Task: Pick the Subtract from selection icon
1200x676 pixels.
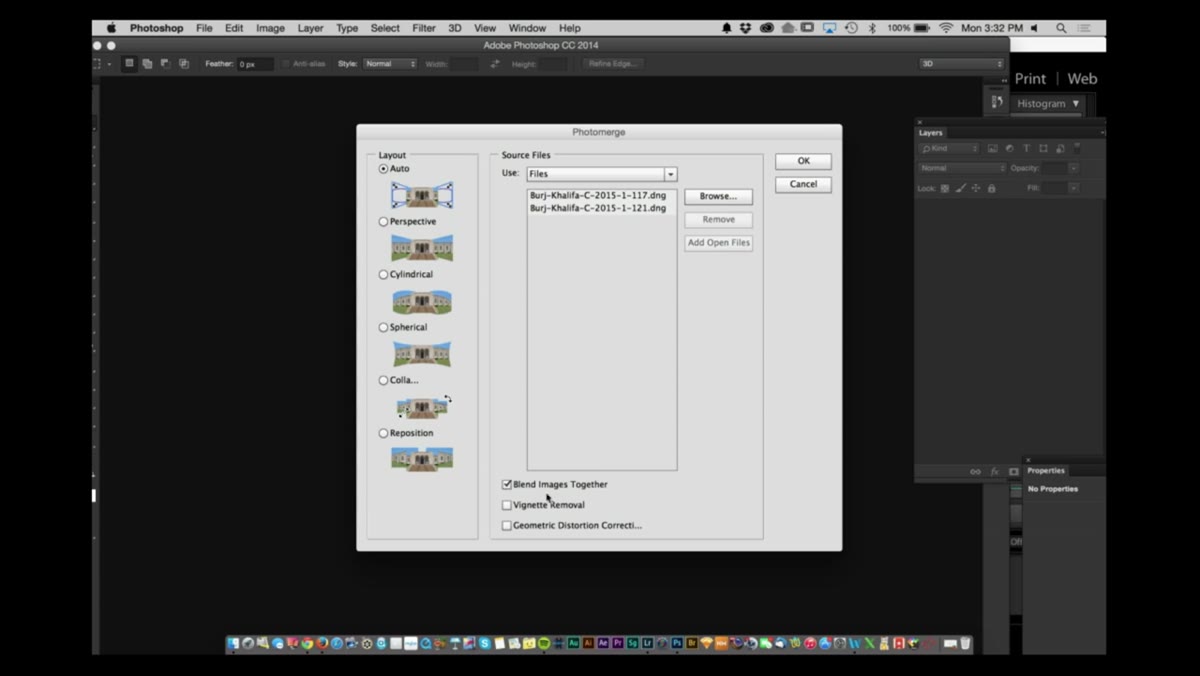Action: pos(165,63)
